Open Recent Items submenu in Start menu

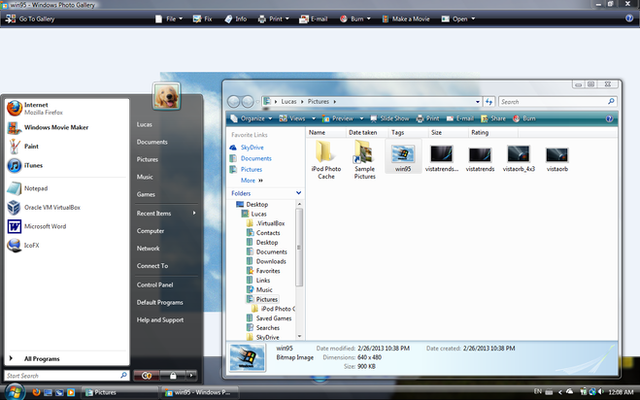click(x=166, y=213)
